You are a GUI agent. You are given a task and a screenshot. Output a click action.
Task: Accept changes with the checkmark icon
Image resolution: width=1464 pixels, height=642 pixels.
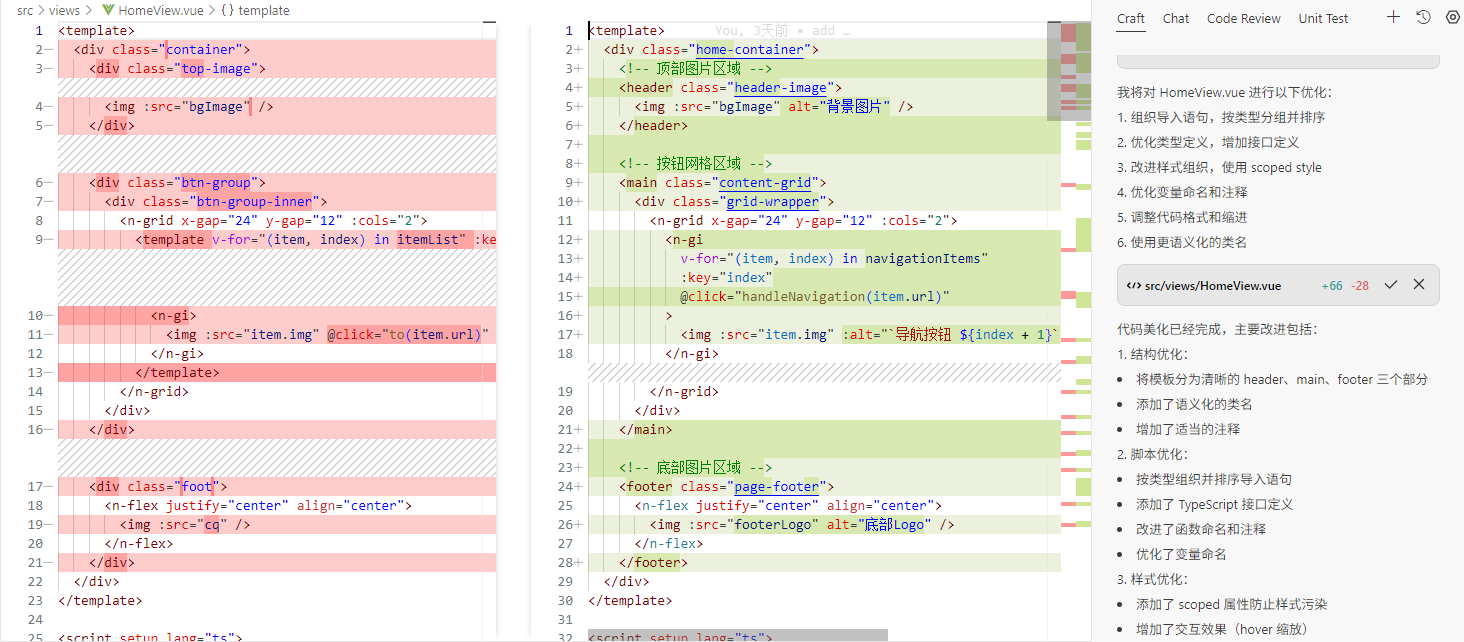[x=1390, y=285]
